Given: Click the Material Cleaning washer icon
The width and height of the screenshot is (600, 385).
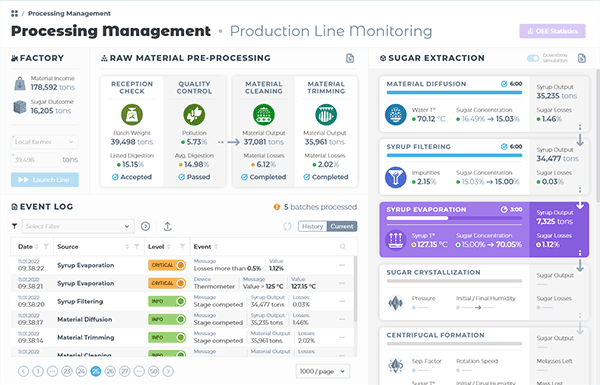Looking at the screenshot, I should pos(264,114).
